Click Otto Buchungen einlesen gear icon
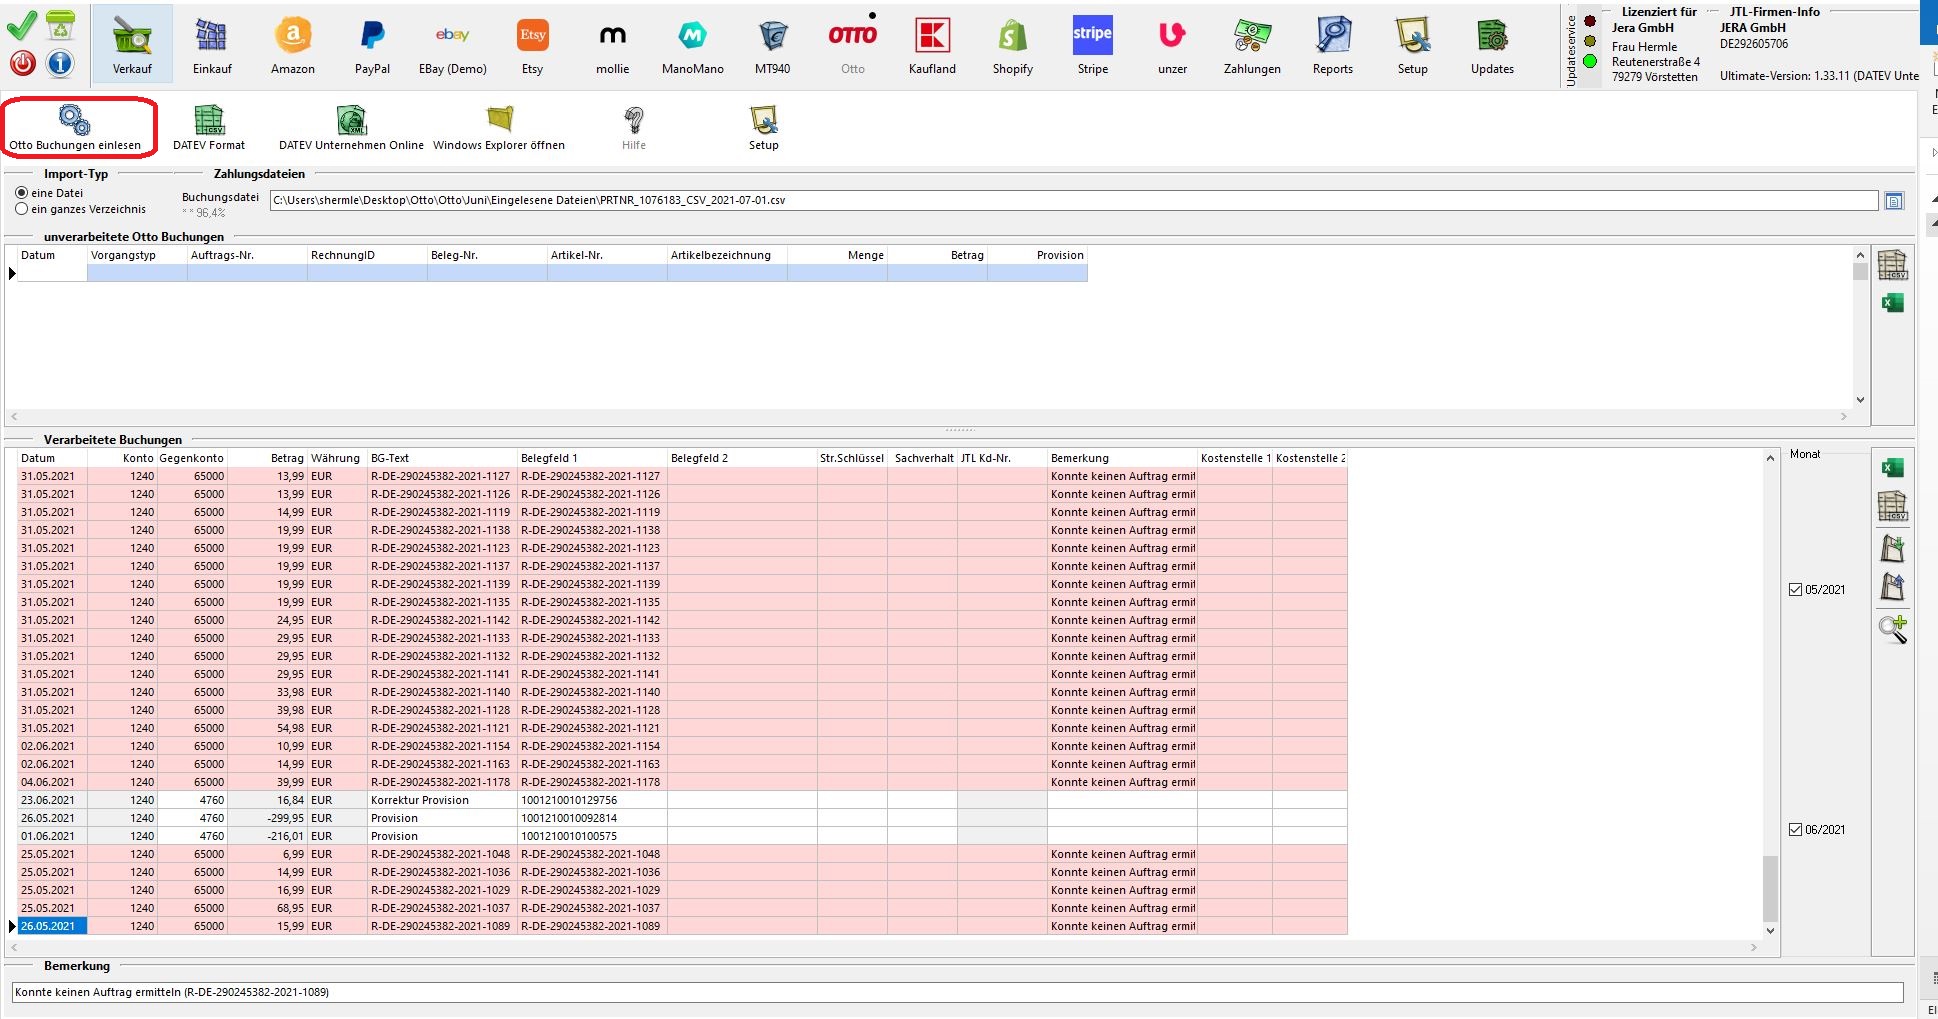This screenshot has height=1019, width=1938. (x=75, y=122)
